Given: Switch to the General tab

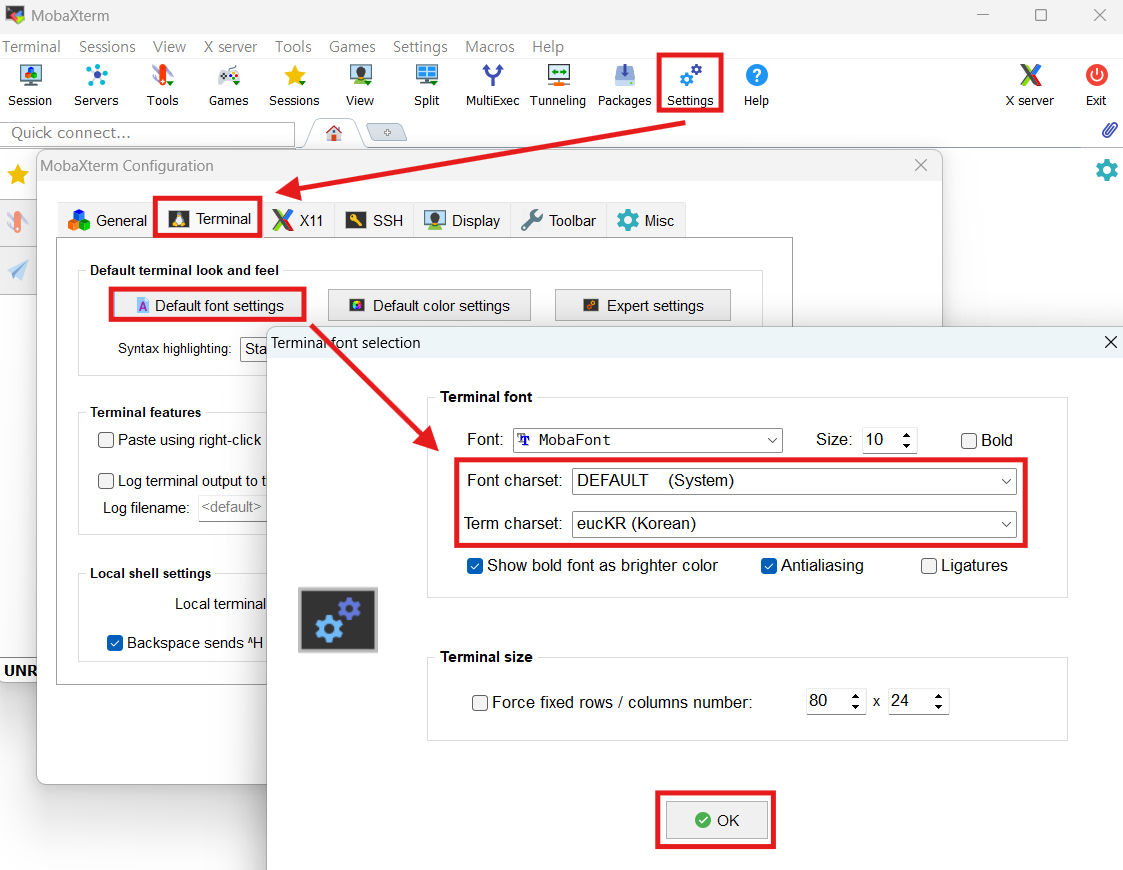Looking at the screenshot, I should click(x=107, y=221).
